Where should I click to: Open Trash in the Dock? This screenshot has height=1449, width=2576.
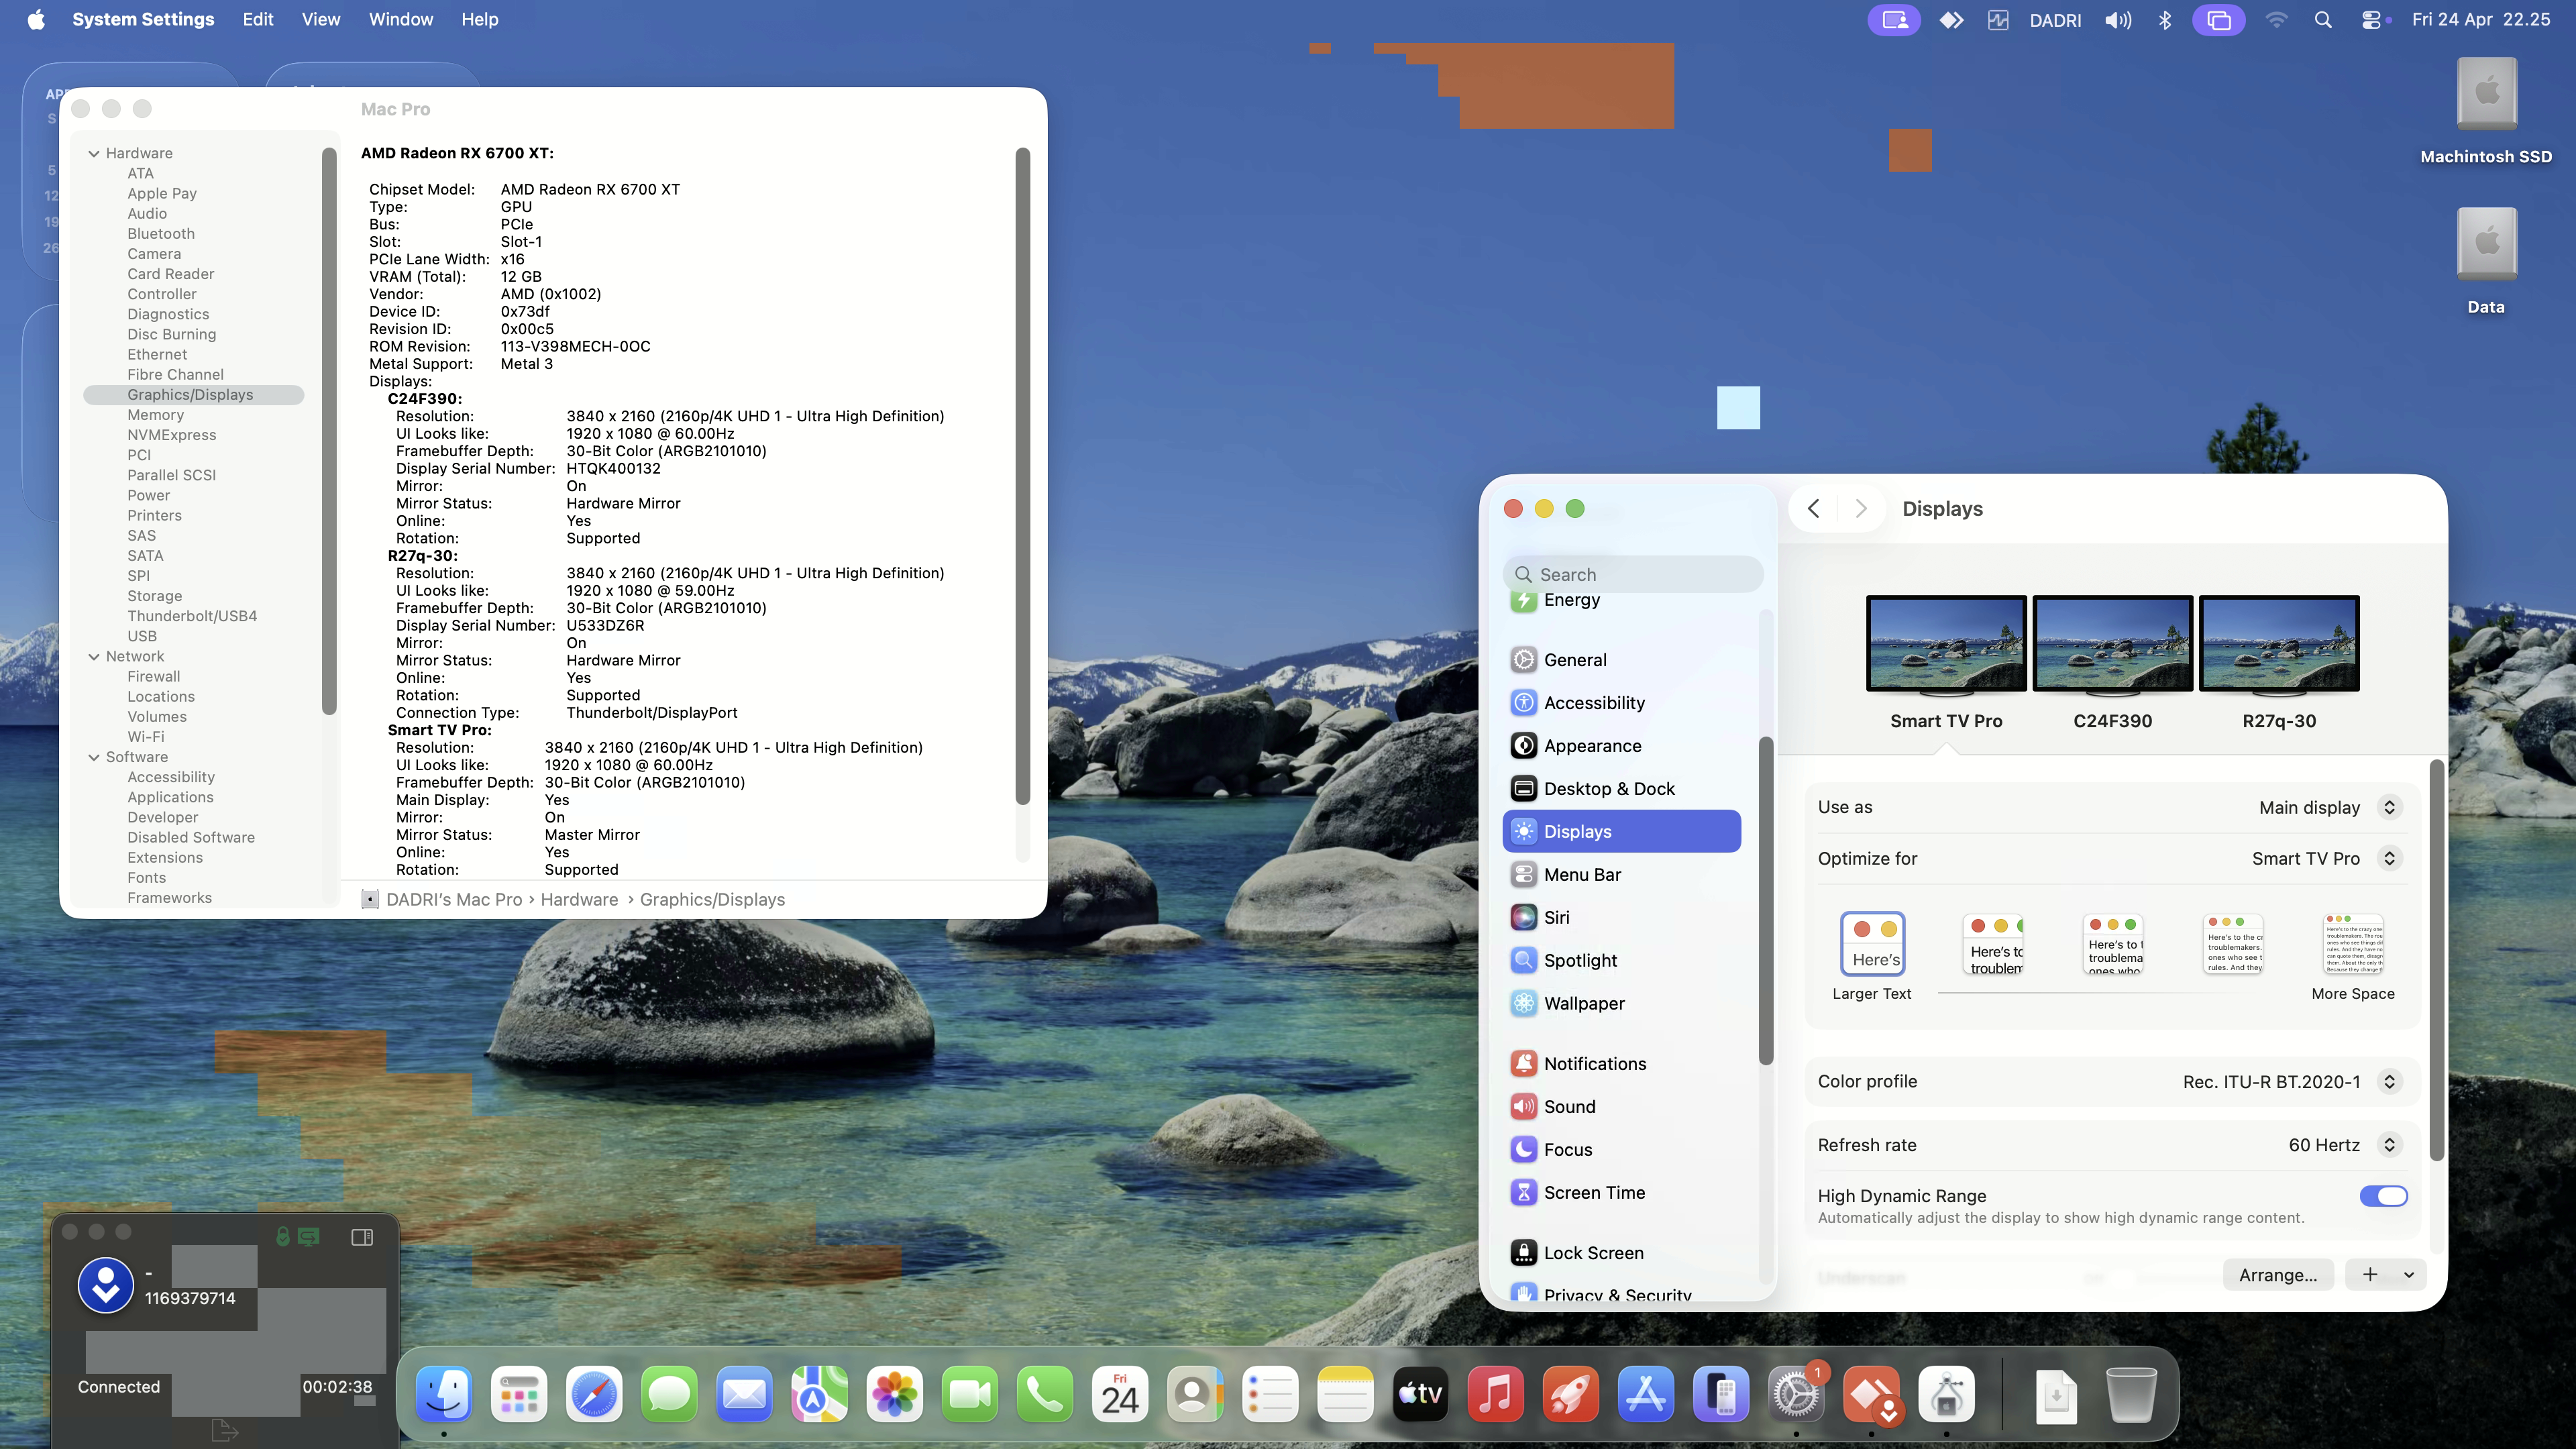click(x=2131, y=1394)
